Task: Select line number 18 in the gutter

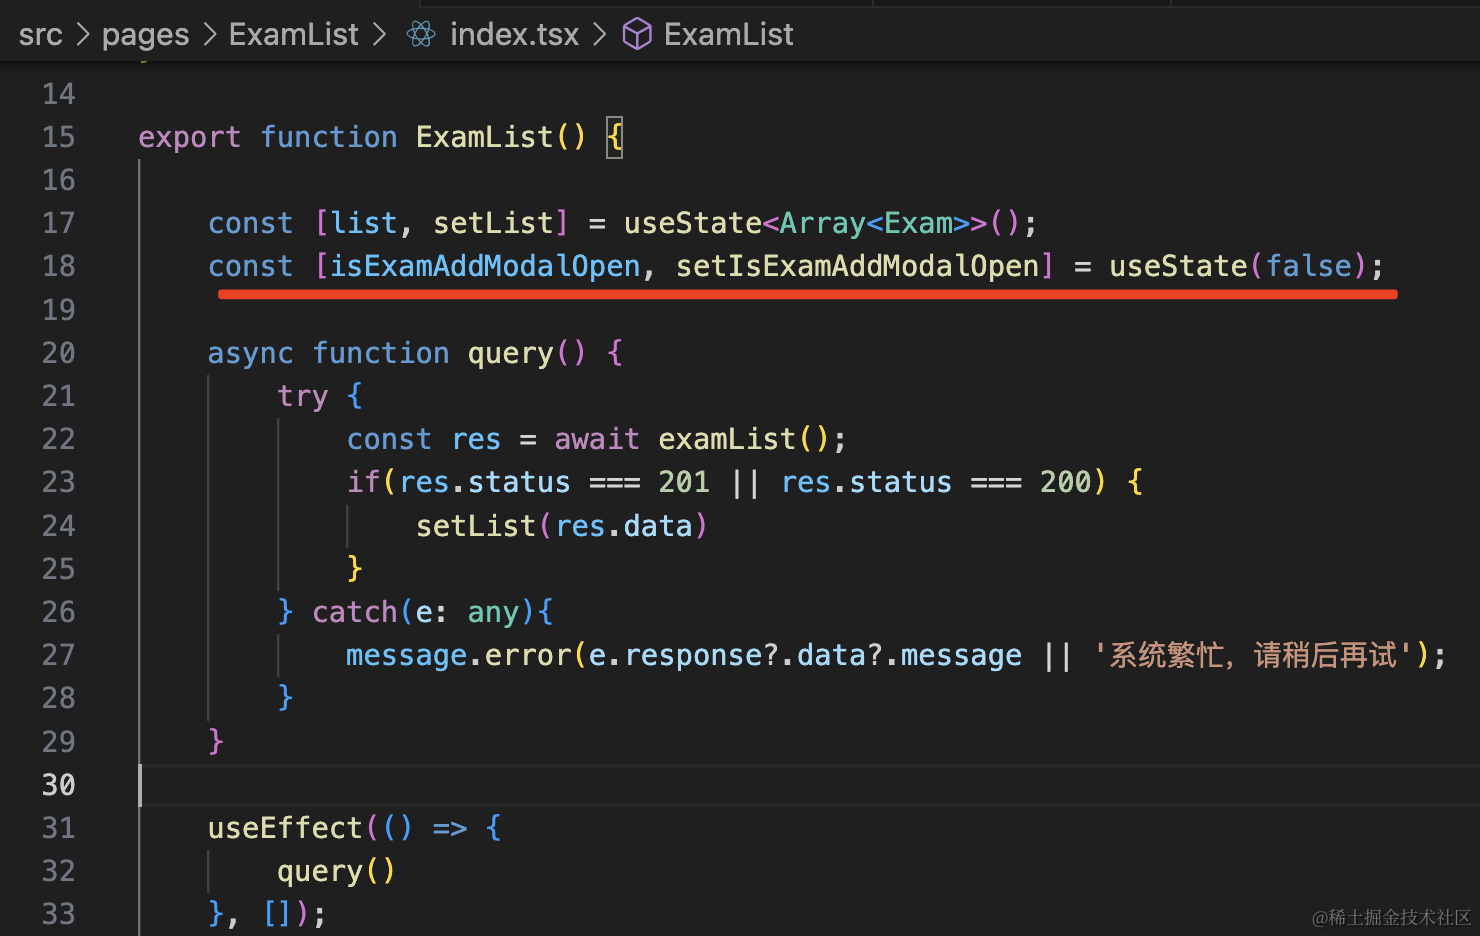Action: point(58,266)
